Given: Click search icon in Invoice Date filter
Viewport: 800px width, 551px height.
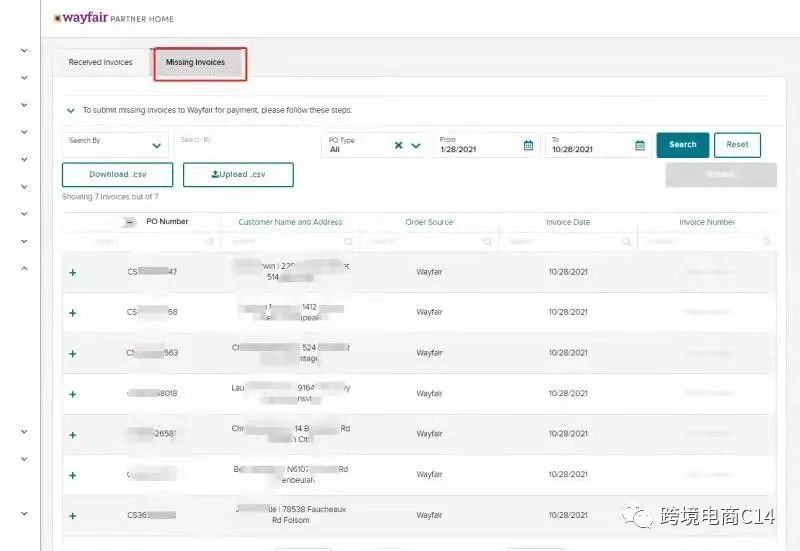Looking at the screenshot, I should pyautogui.click(x=626, y=242).
